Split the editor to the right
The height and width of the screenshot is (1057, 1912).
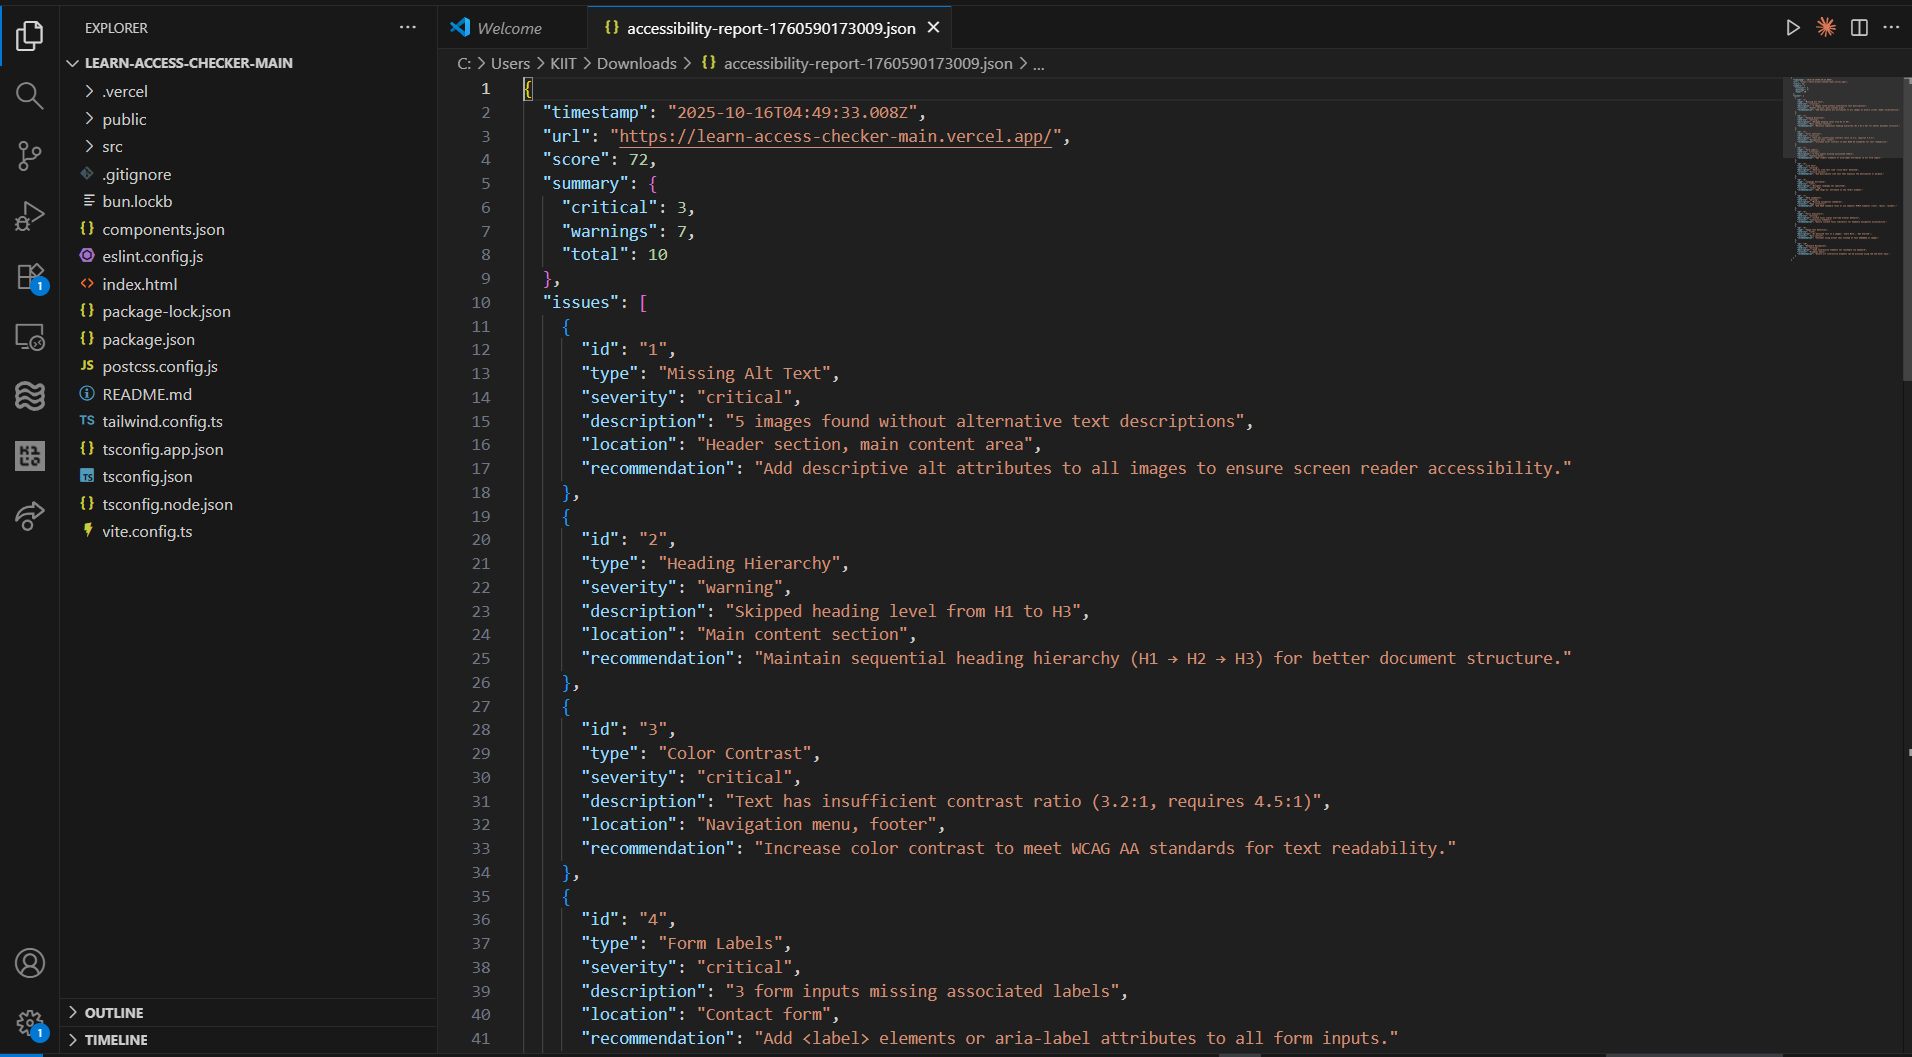[1859, 28]
